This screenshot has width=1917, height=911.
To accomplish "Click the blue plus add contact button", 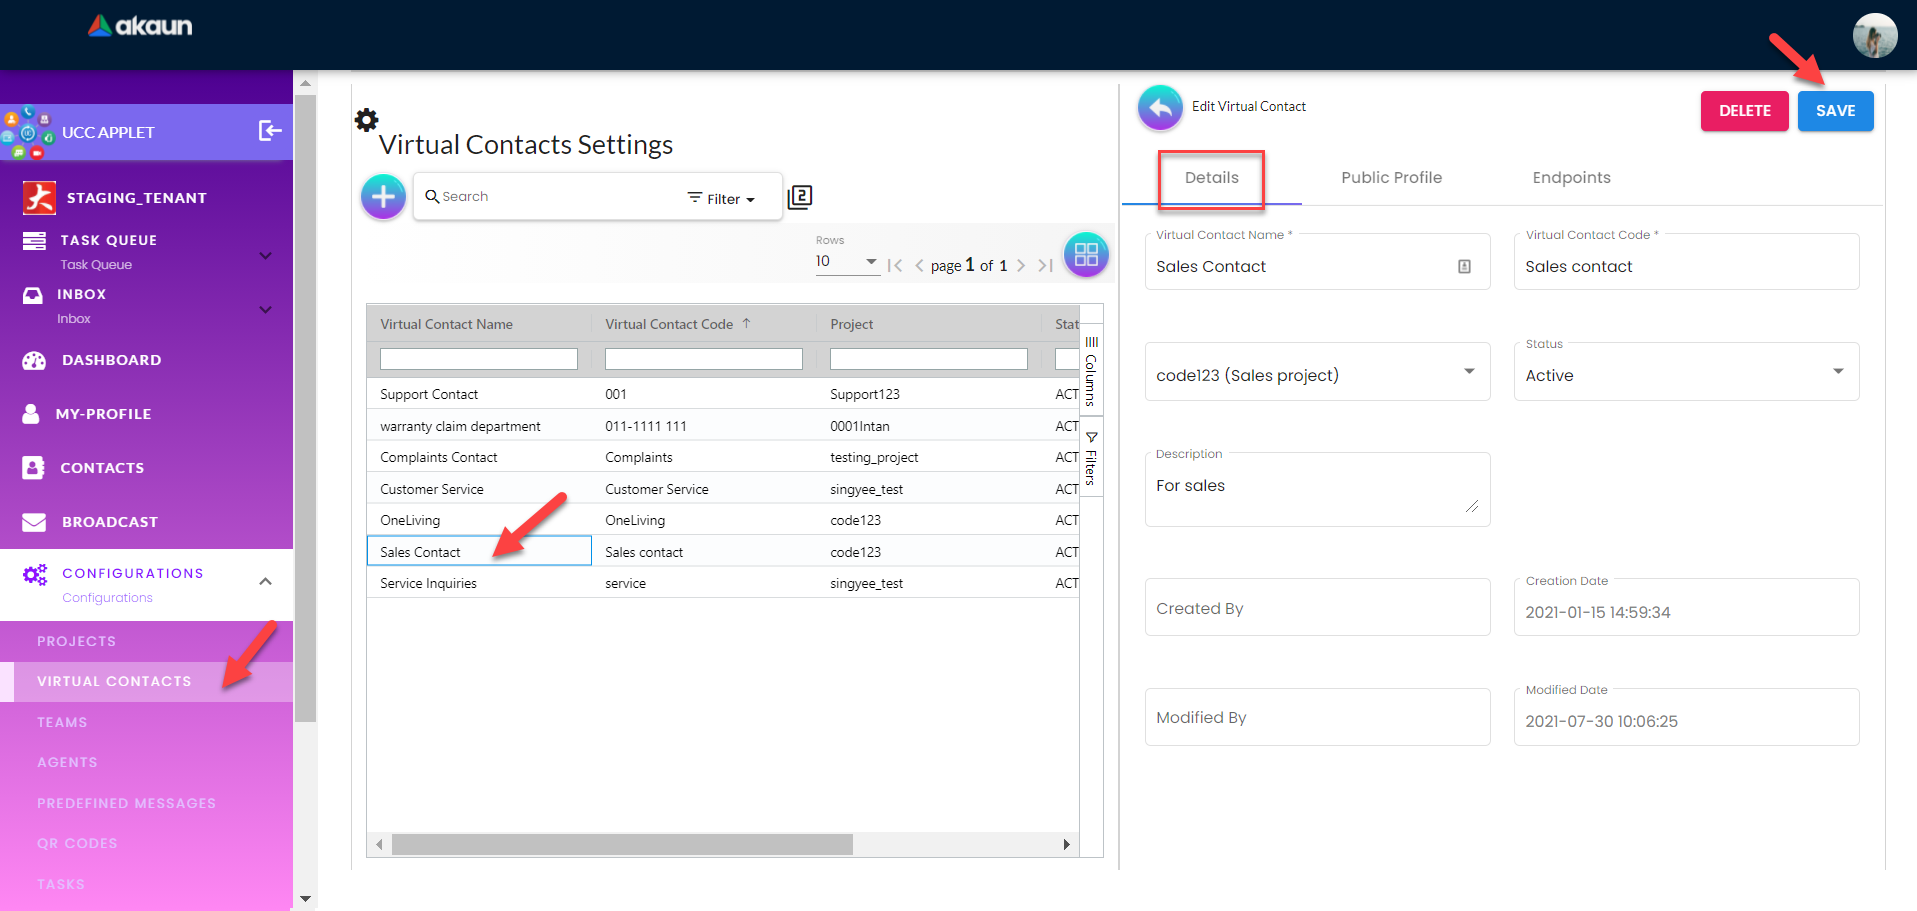I will pos(383,197).
